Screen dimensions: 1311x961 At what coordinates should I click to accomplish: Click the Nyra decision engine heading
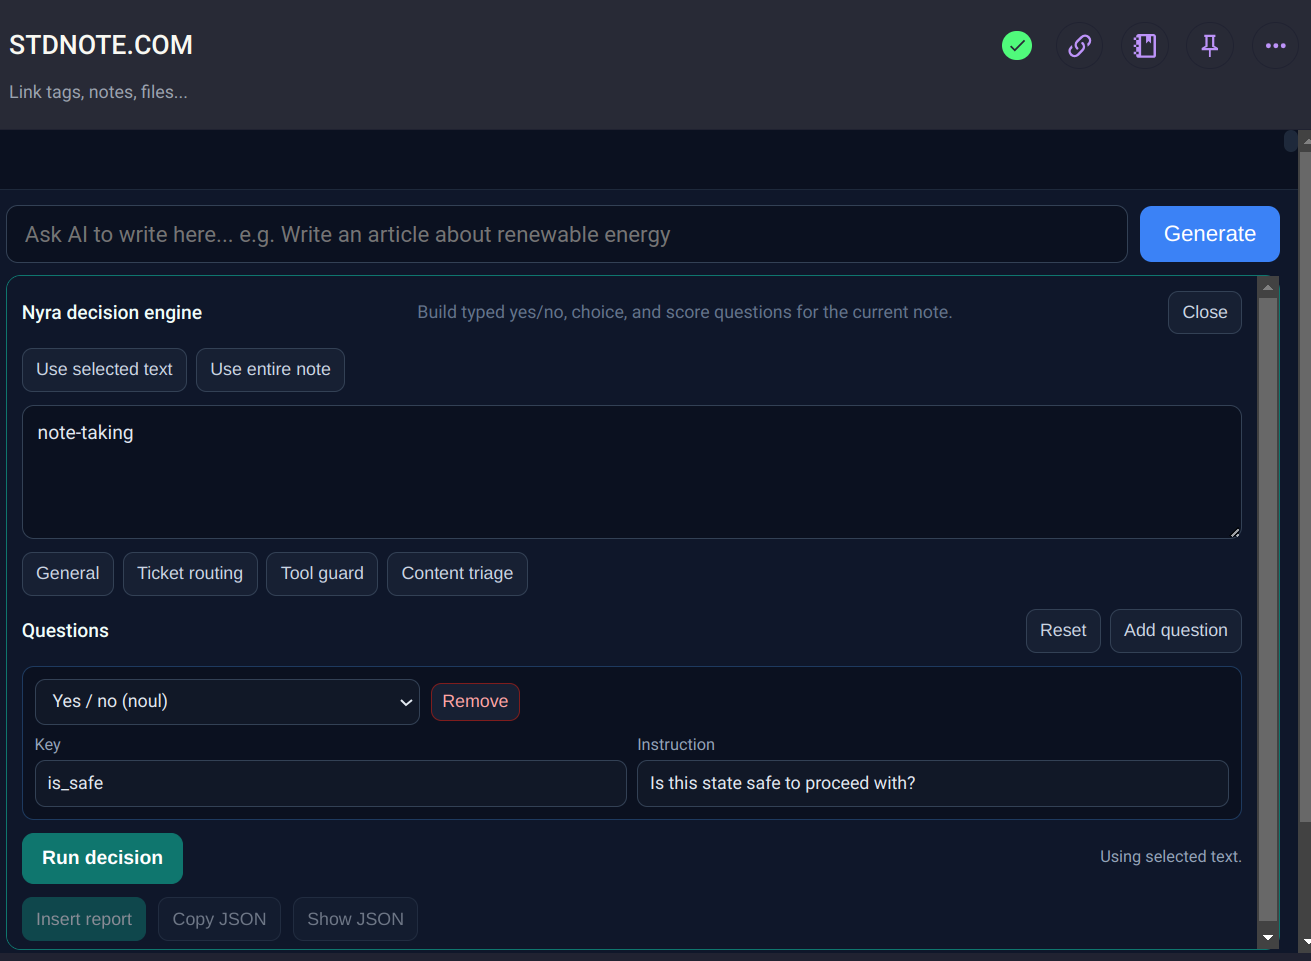tap(112, 313)
